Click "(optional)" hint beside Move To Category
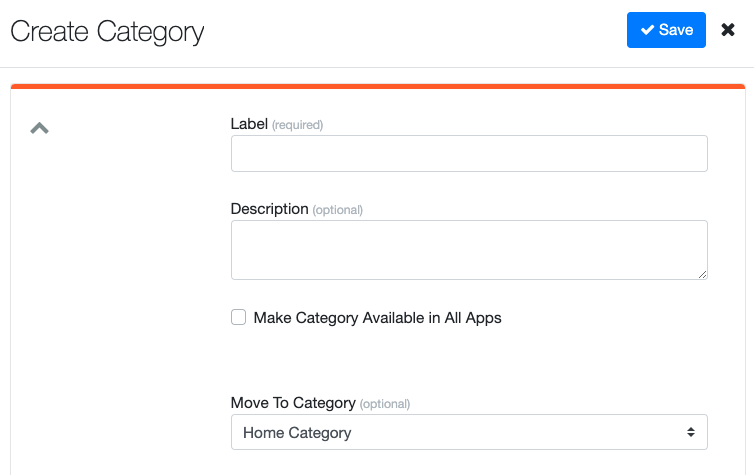The image size is (754, 475). click(384, 404)
